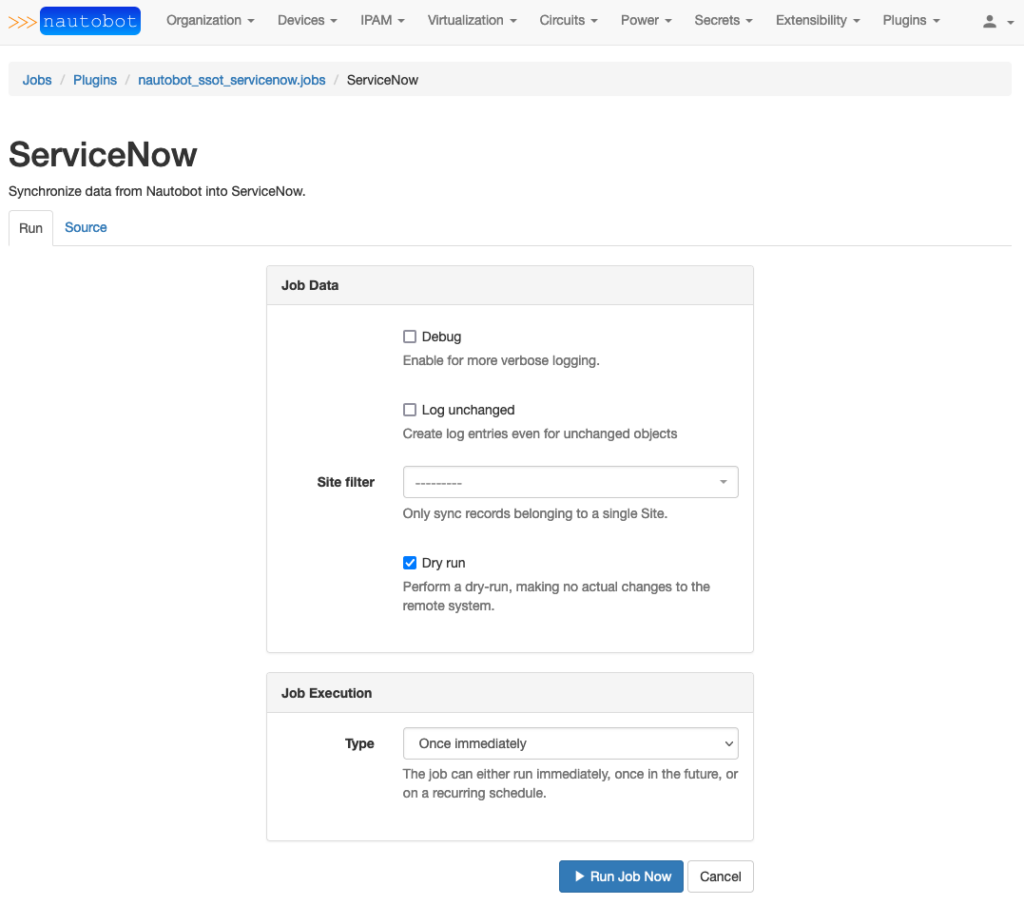Uncheck the Dry run checkbox
Image resolution: width=1024 pixels, height=905 pixels.
409,562
